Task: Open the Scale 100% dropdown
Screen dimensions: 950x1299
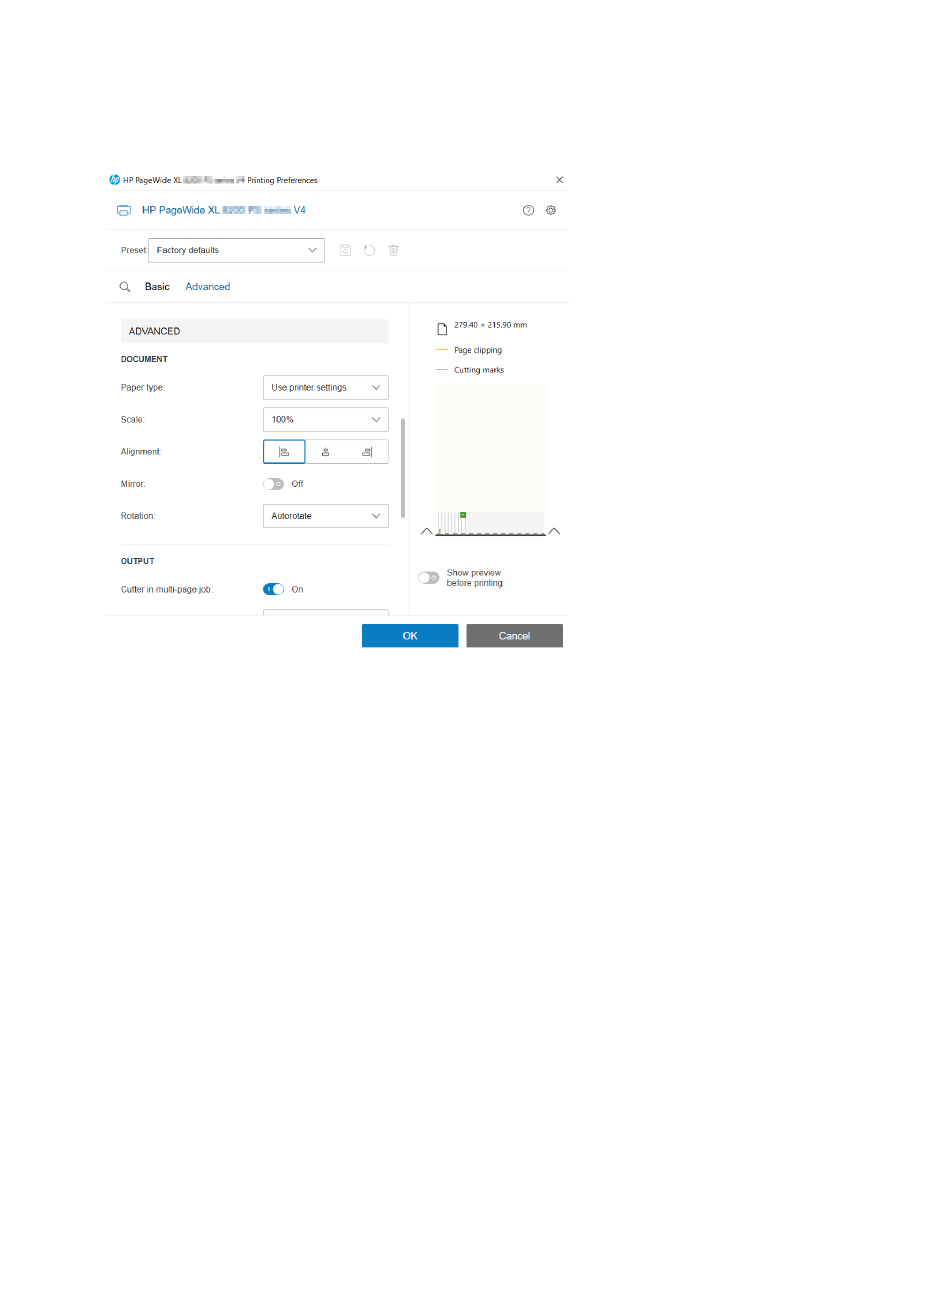Action: (325, 420)
